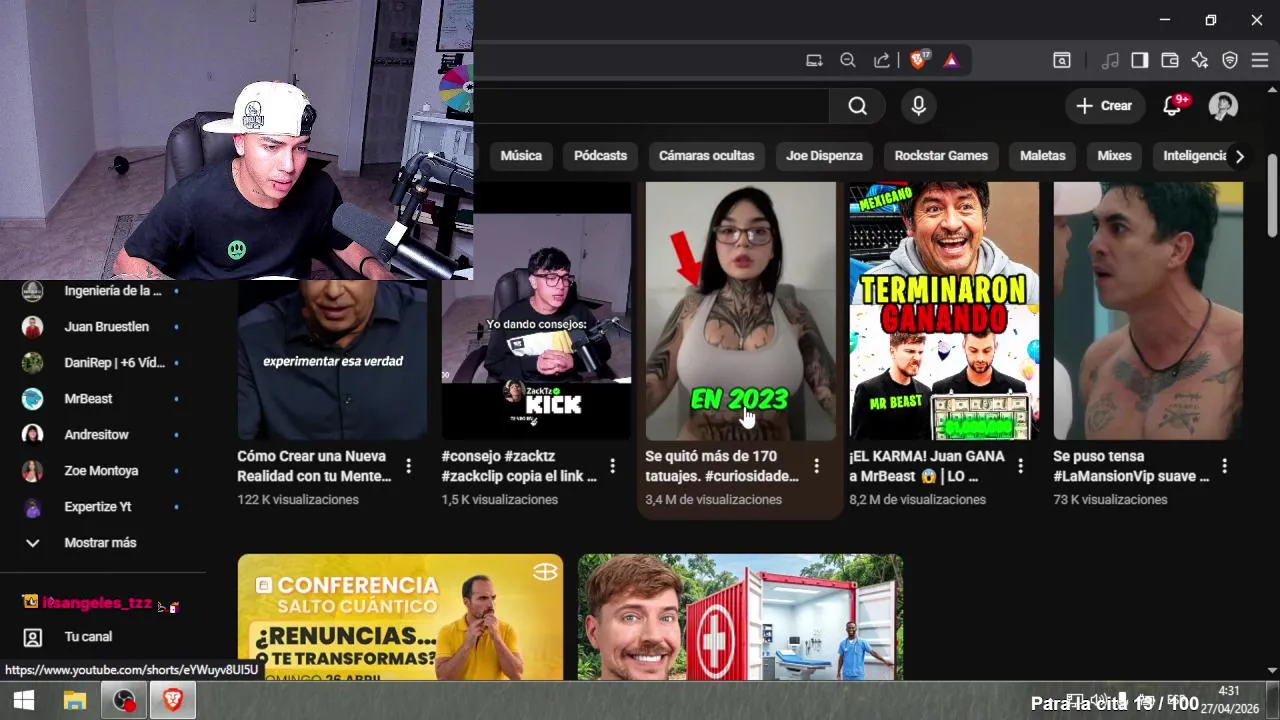The image size is (1280, 720).
Task: Open the 'TERMINARON GANANDO' Short thumbnail
Action: 944,311
